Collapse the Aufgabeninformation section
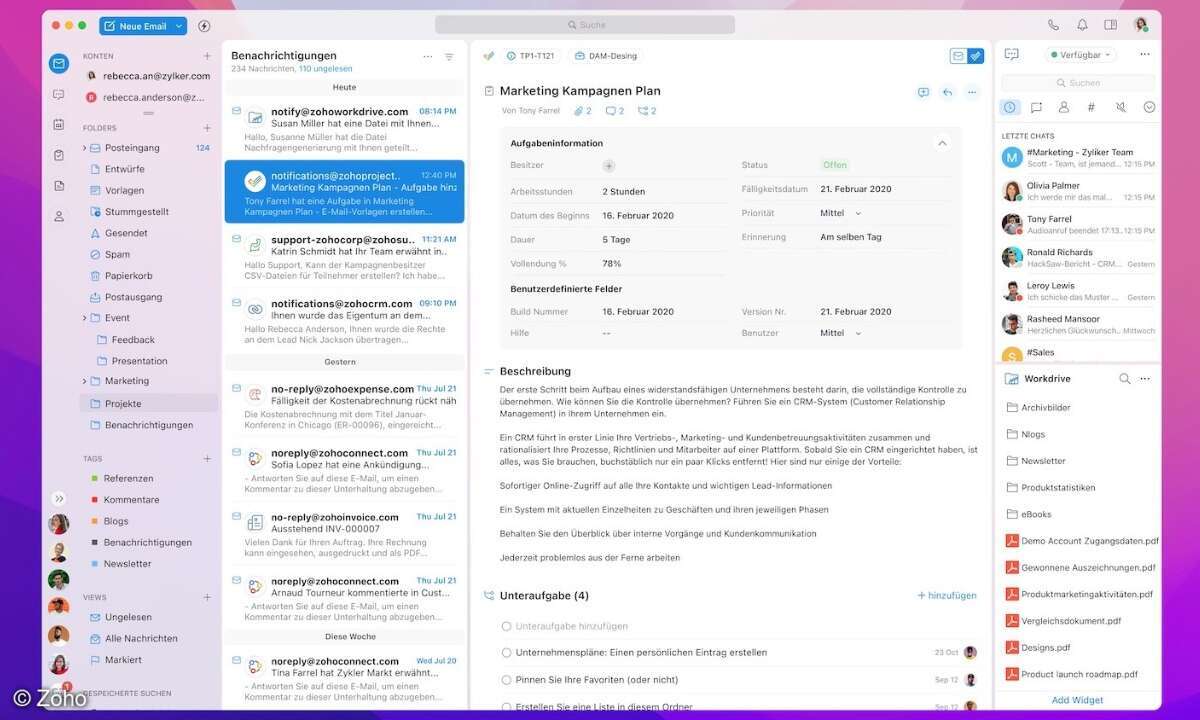1200x720 pixels. (941, 143)
